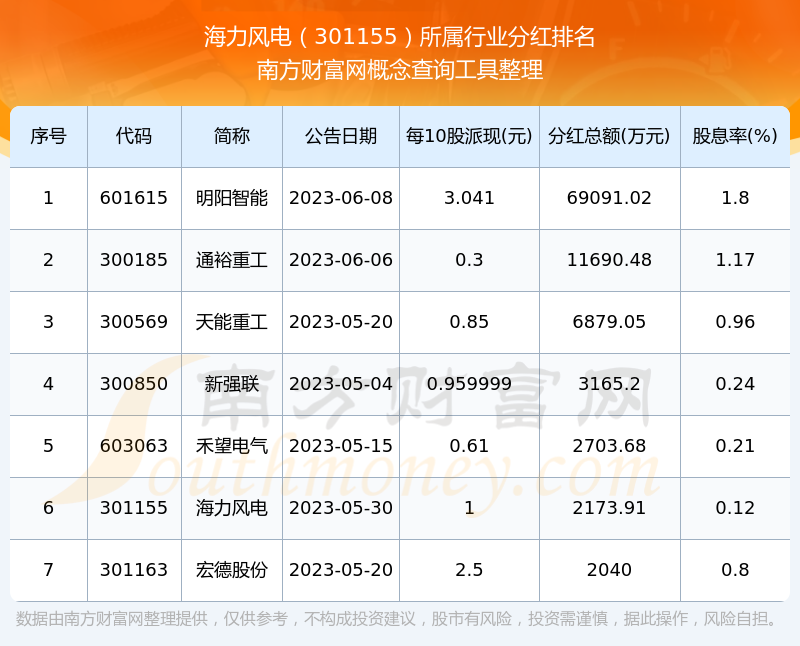Click total dividend 69091.02
800x646 pixels.
609,198
